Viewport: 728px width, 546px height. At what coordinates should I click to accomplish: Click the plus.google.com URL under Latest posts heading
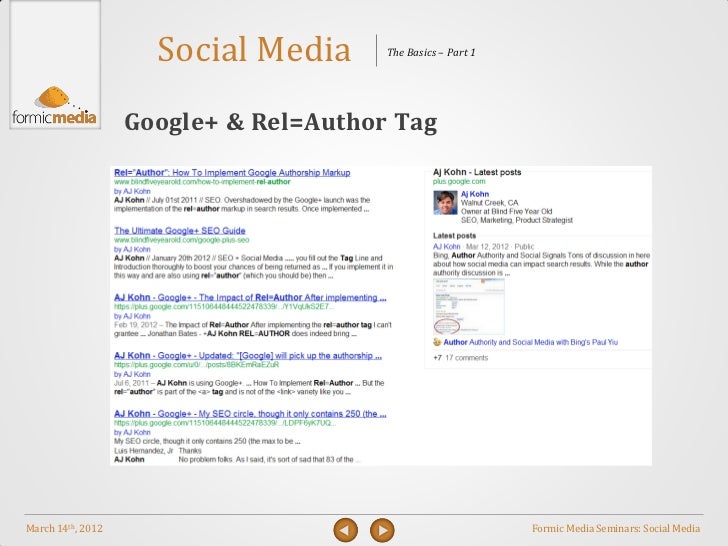click(459, 182)
